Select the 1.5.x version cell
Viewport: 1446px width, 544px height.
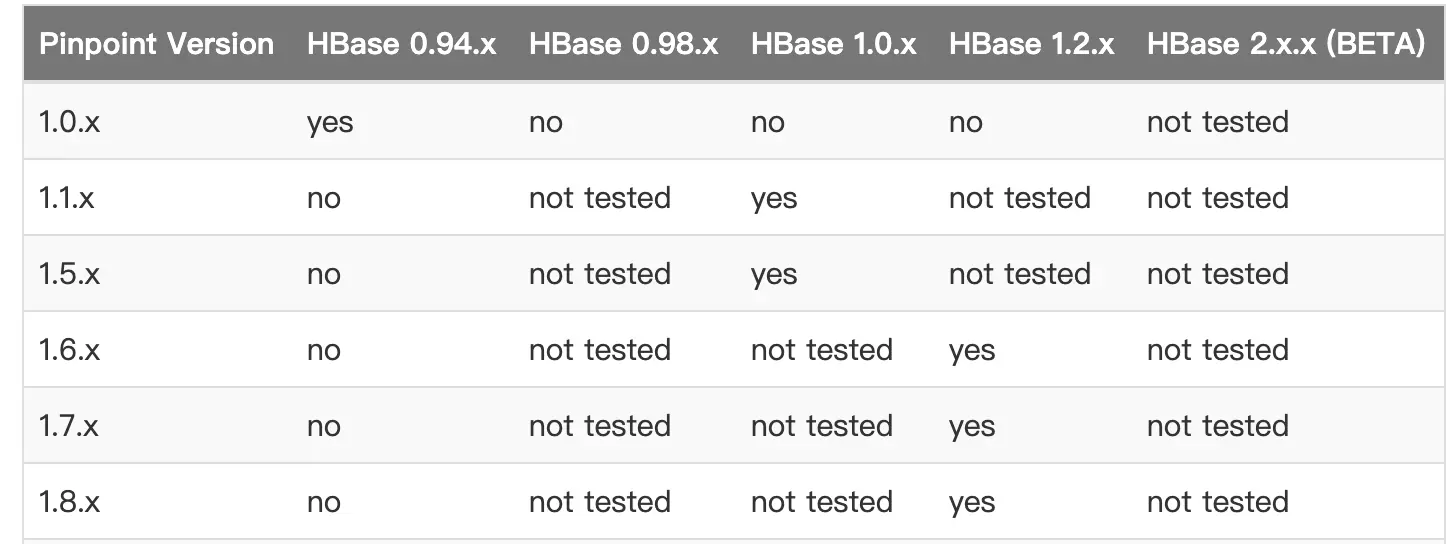(x=69, y=274)
